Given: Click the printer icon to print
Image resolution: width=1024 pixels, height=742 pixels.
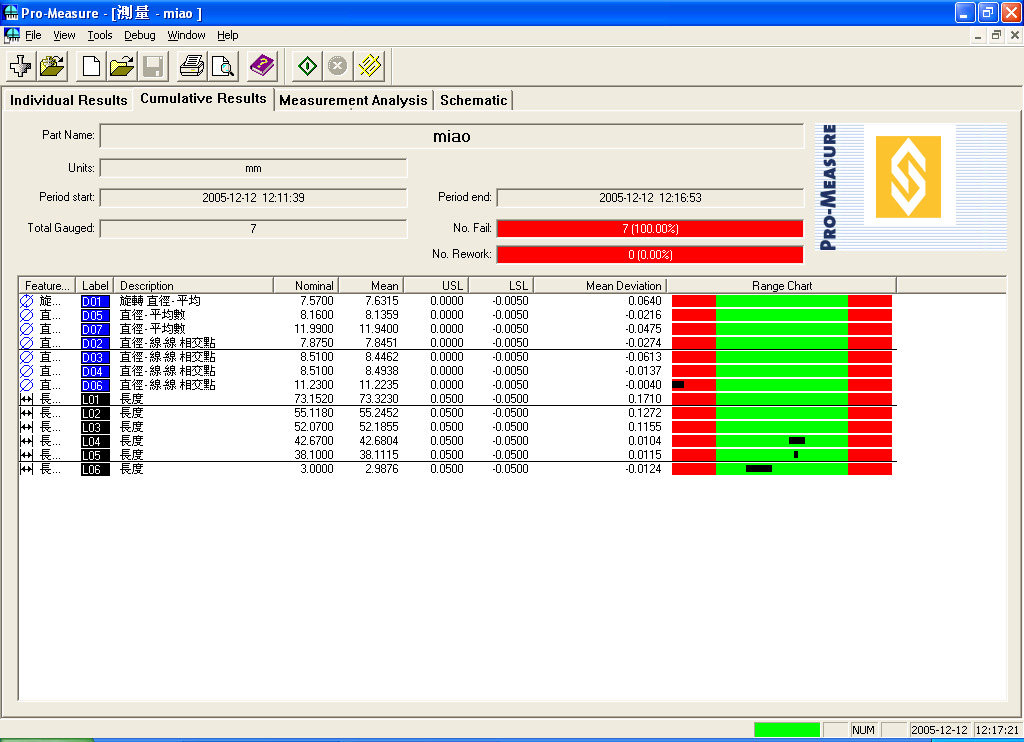Looking at the screenshot, I should tap(191, 67).
